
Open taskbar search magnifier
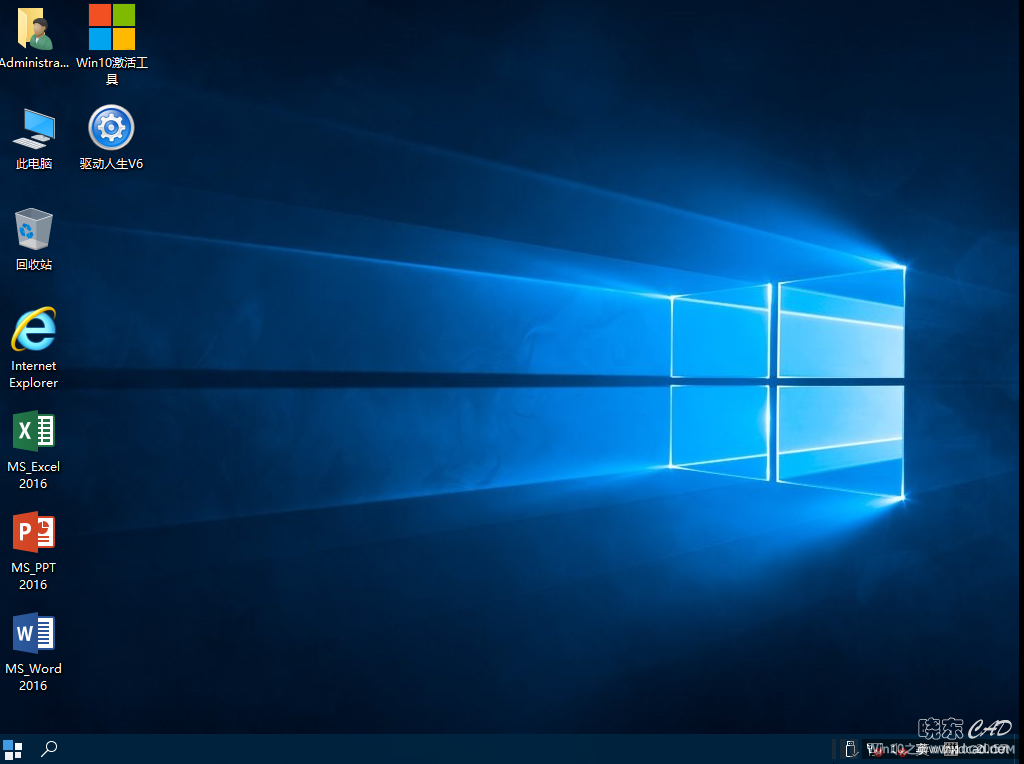click(x=49, y=748)
